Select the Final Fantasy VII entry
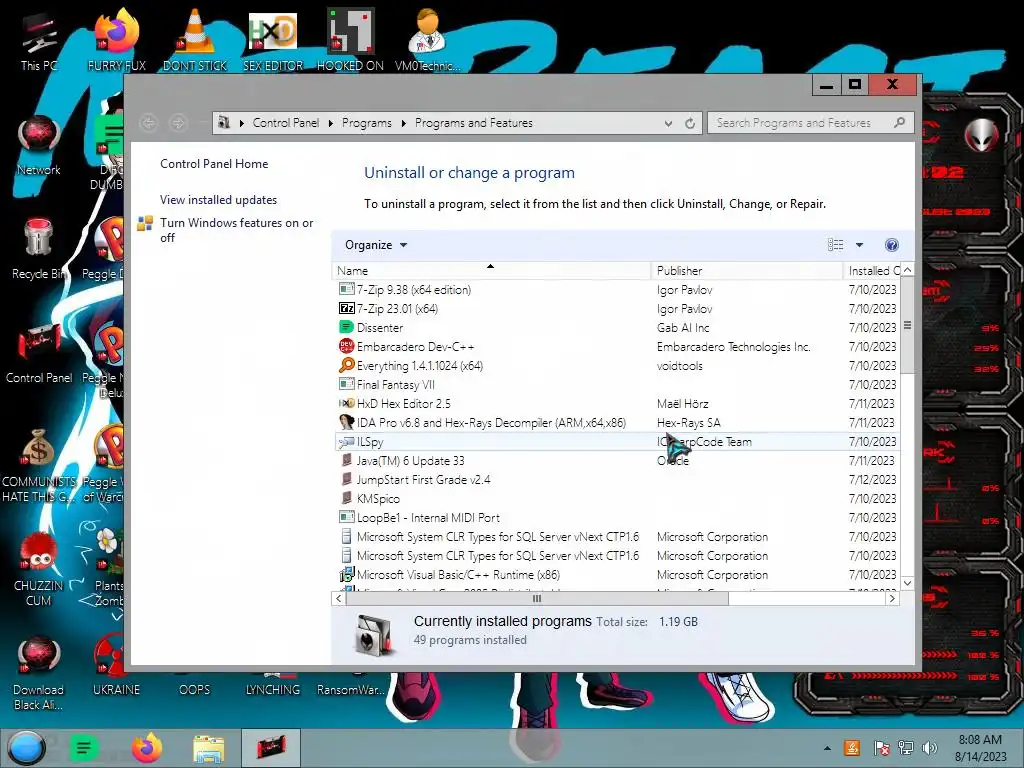The image size is (1024, 768). [x=616, y=385]
